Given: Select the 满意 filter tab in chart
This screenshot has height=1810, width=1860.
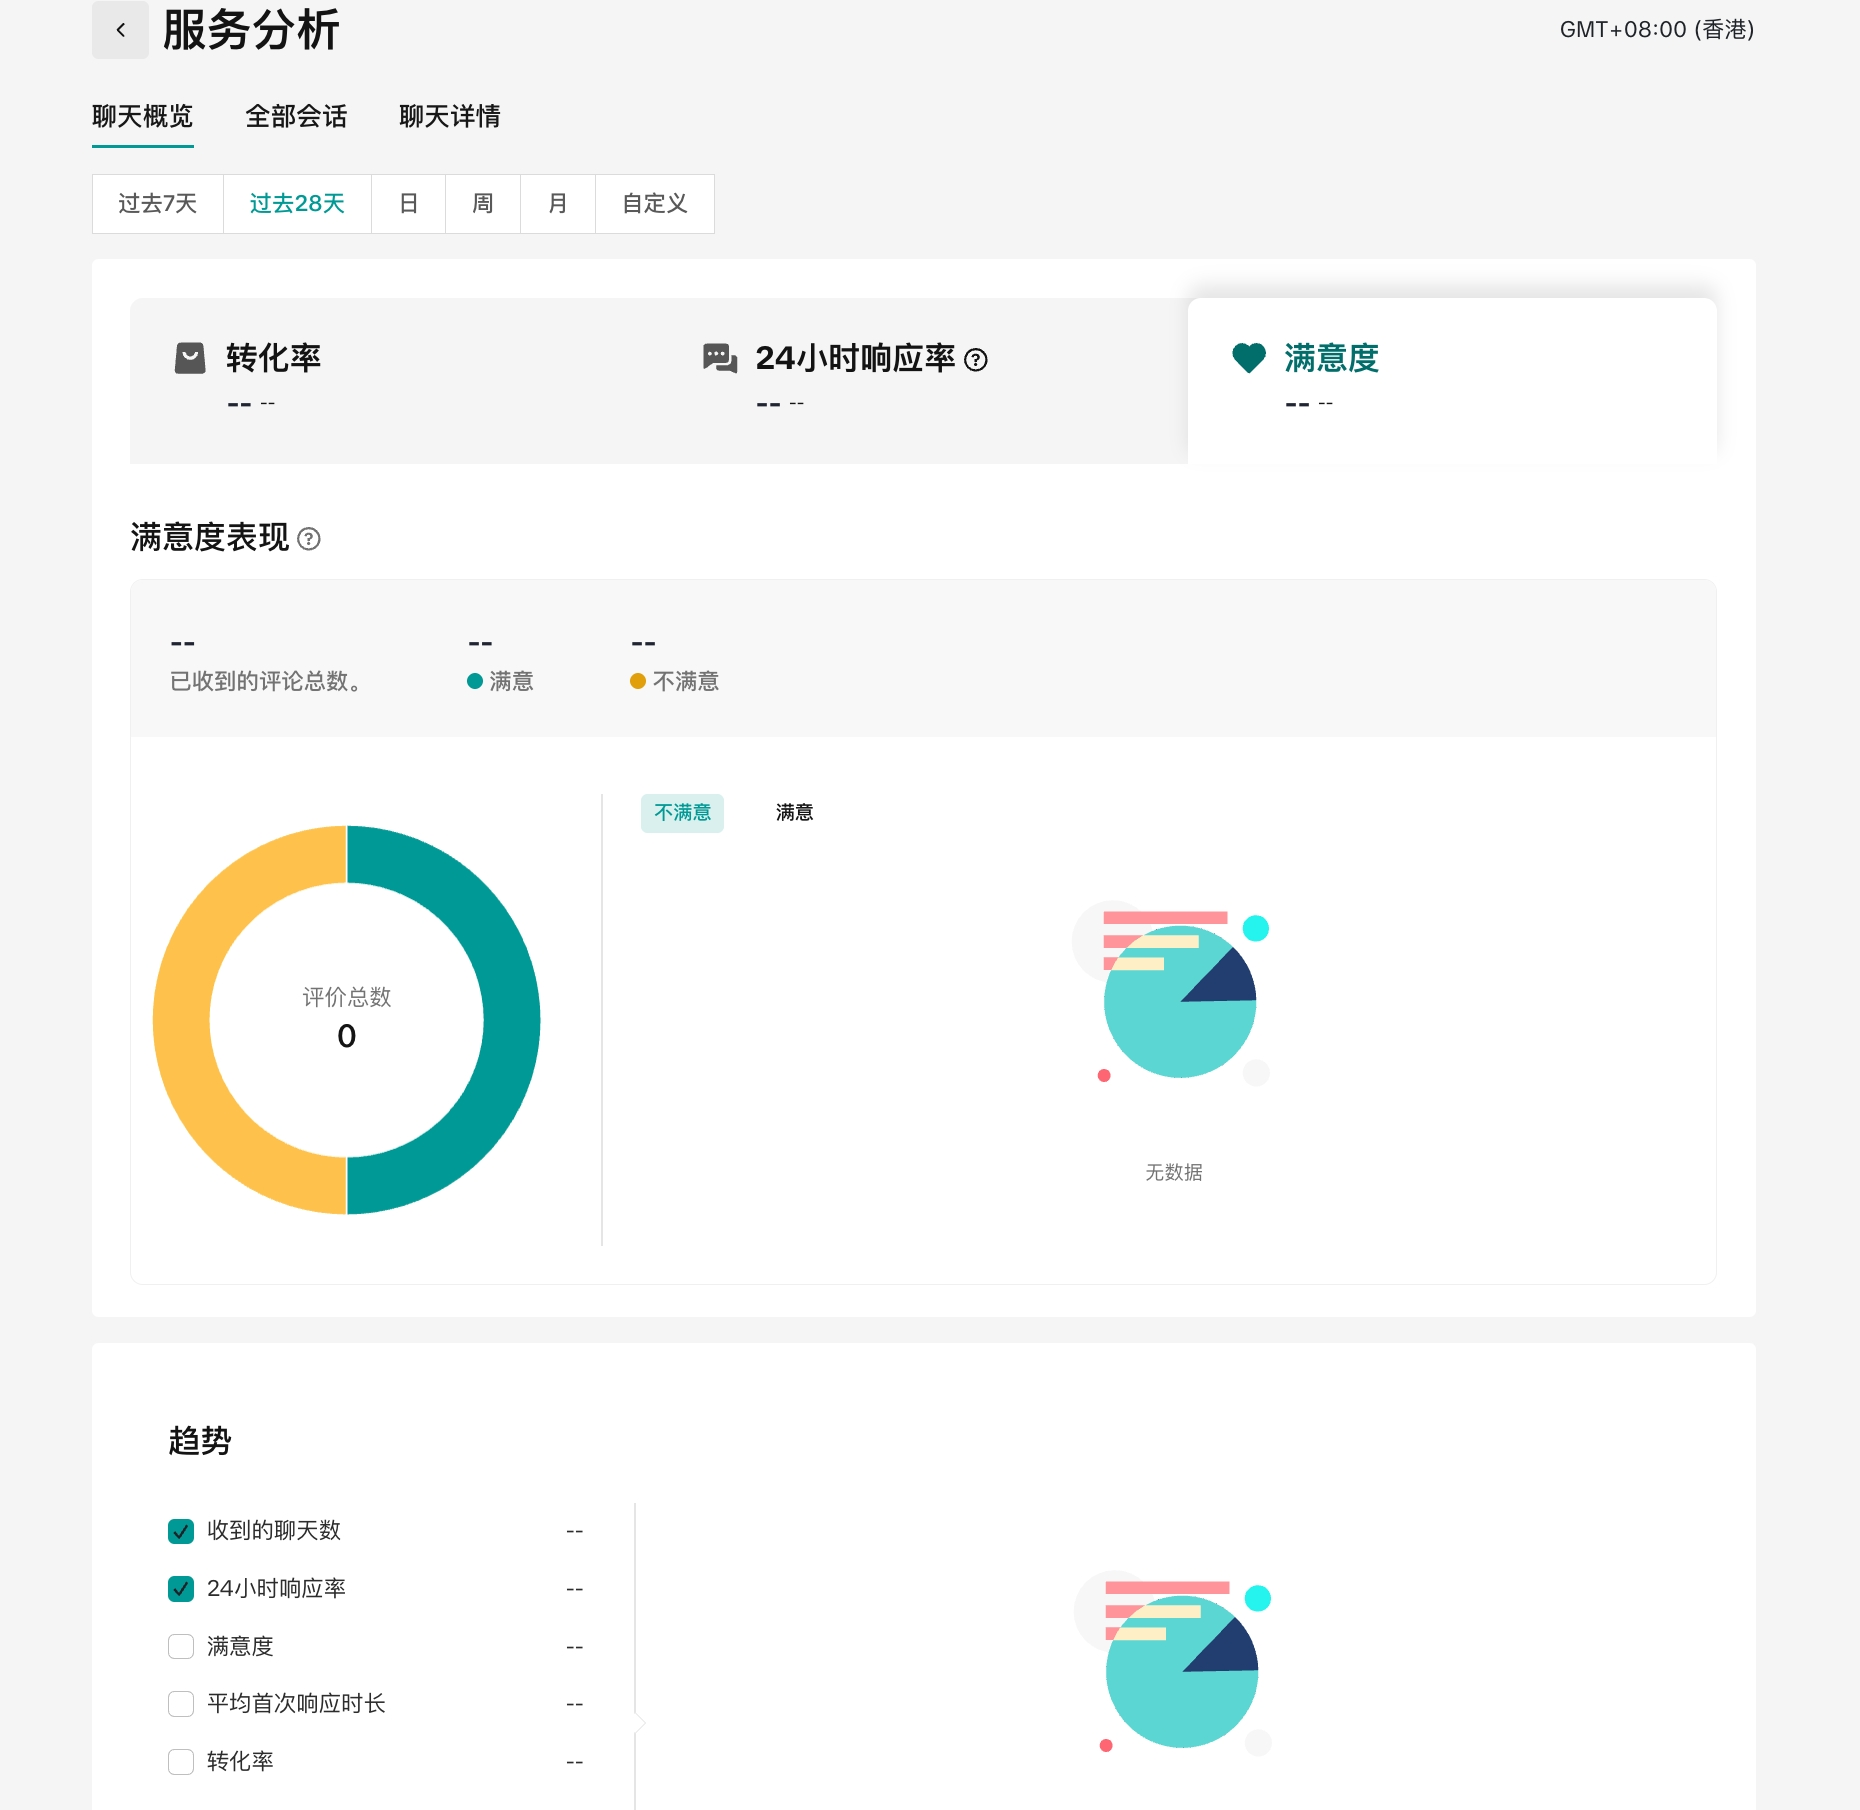Looking at the screenshot, I should point(794,813).
